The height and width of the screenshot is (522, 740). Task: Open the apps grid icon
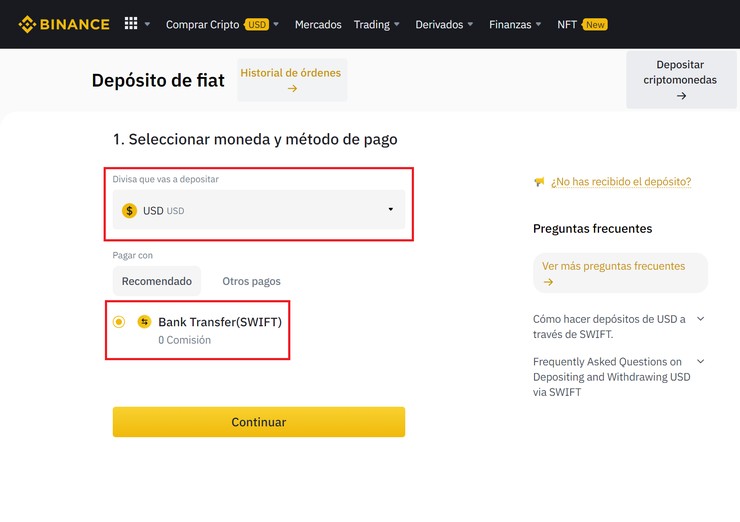[x=131, y=24]
